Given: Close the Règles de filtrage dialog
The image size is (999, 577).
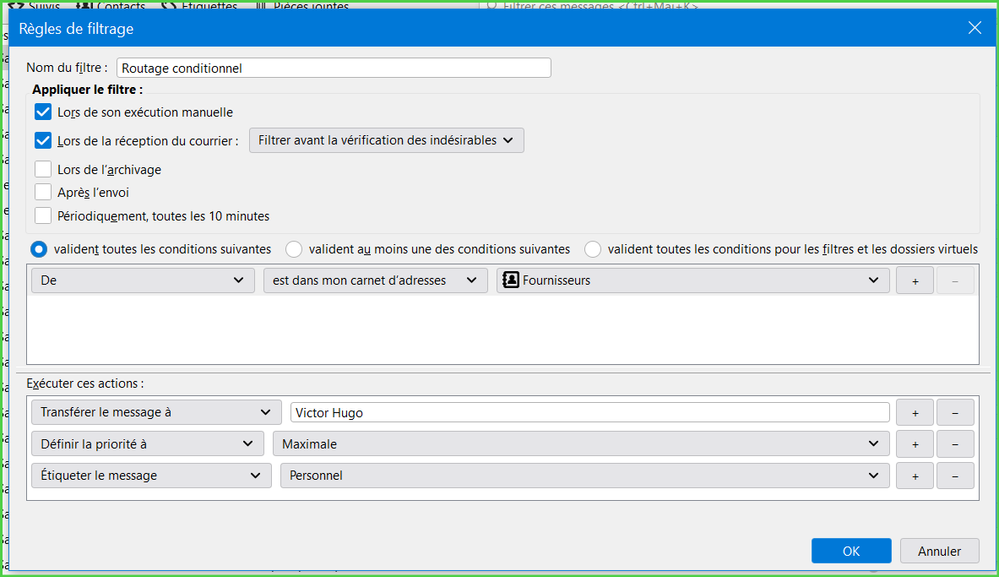Looking at the screenshot, I should pos(974,28).
